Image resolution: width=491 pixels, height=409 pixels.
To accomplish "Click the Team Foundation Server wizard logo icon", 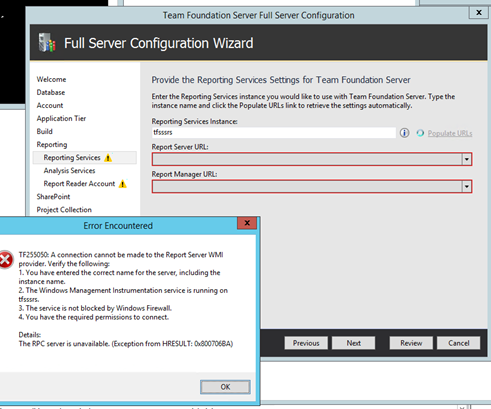I will pyautogui.click(x=47, y=43).
